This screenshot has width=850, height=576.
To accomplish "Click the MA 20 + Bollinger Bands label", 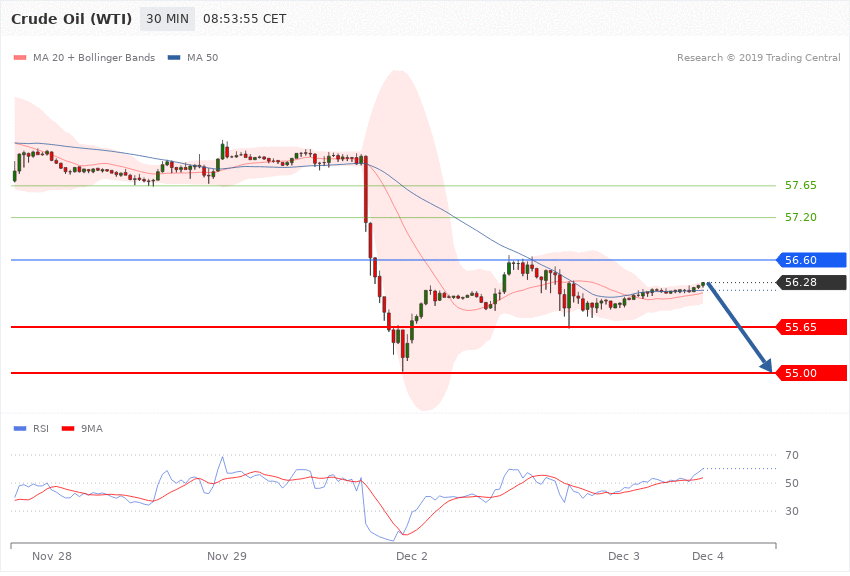I will pos(94,57).
